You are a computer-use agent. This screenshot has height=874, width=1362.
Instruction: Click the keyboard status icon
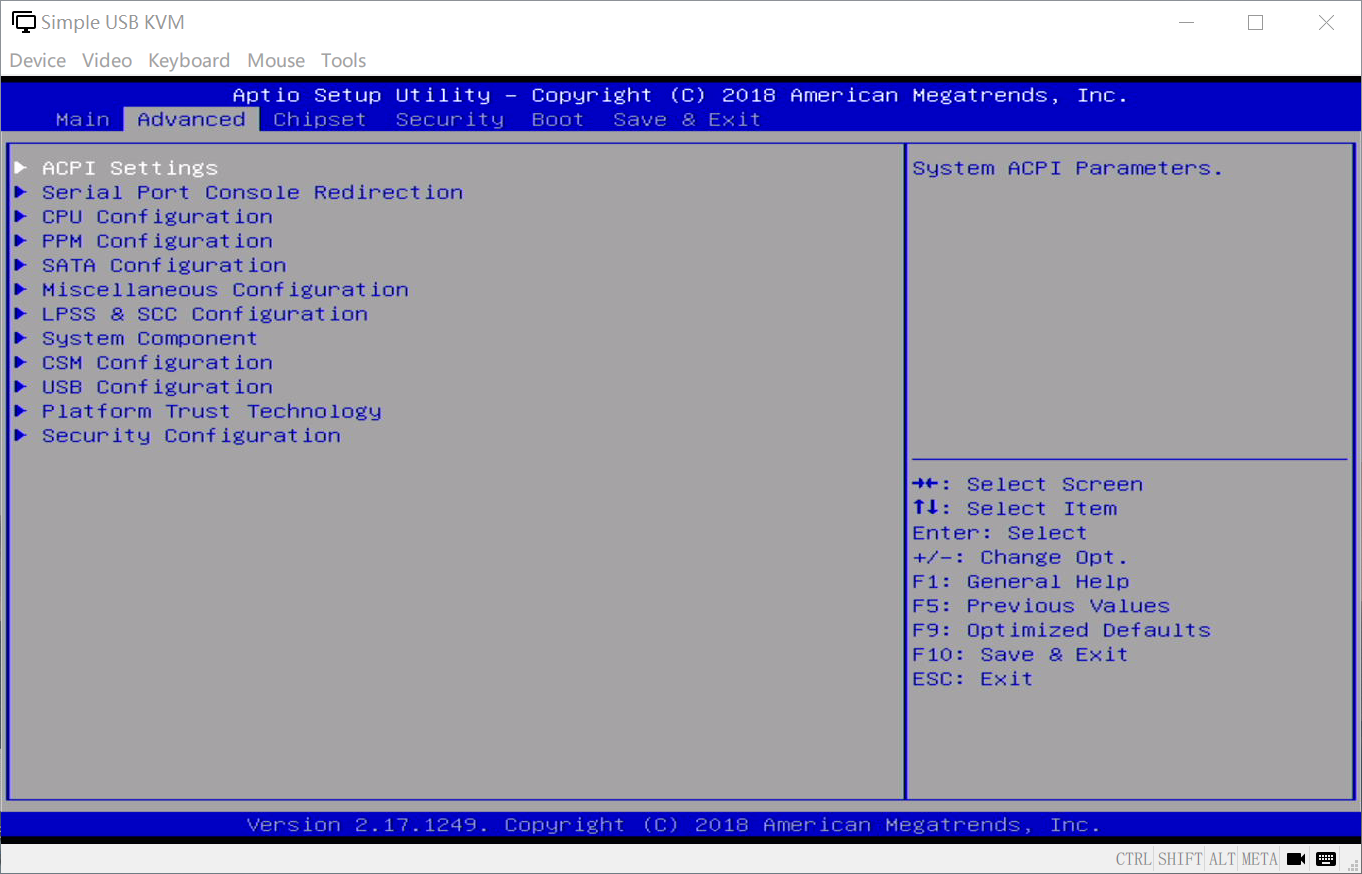pos(1326,859)
